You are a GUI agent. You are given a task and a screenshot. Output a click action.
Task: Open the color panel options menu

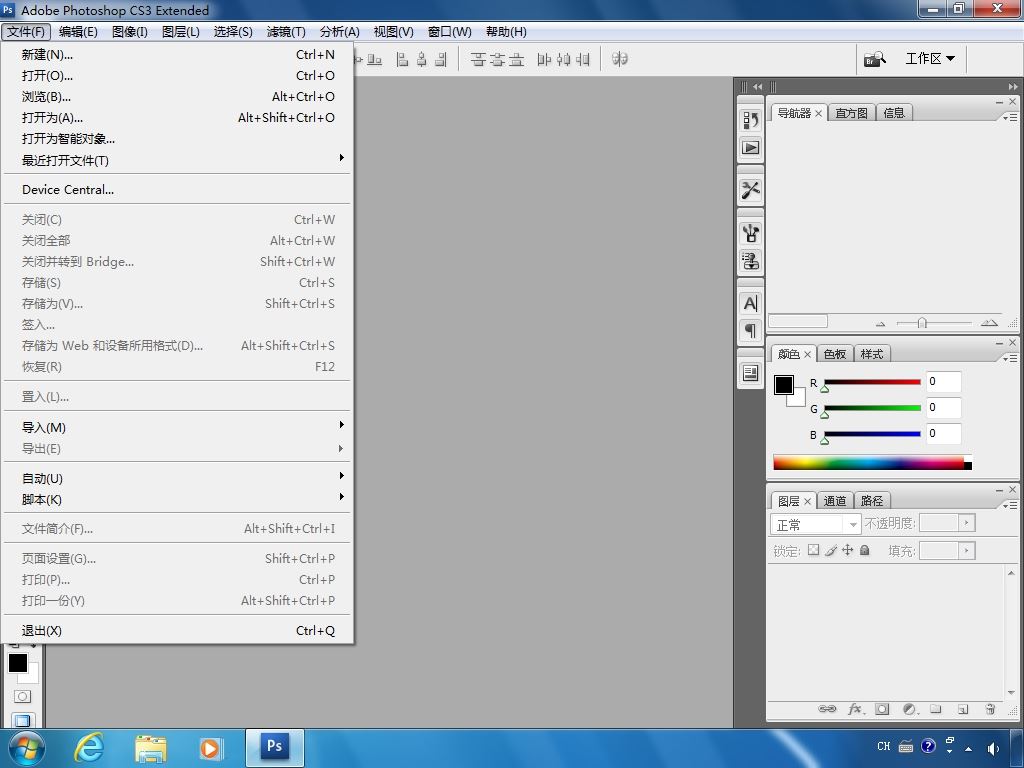pyautogui.click(x=1010, y=359)
